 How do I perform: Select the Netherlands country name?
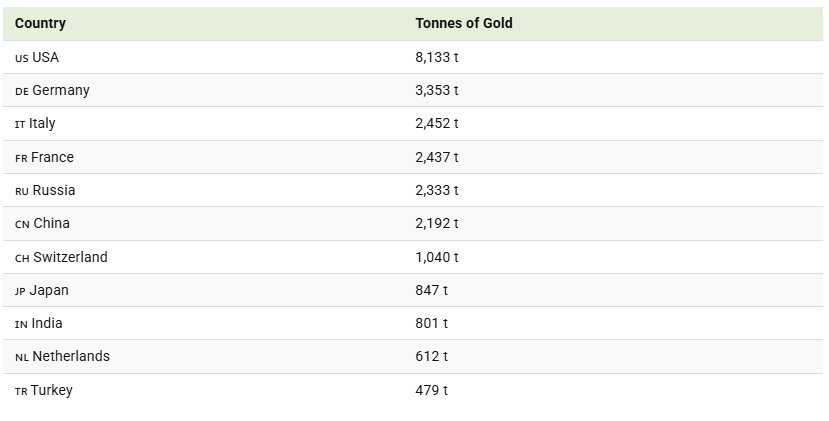[71, 356]
